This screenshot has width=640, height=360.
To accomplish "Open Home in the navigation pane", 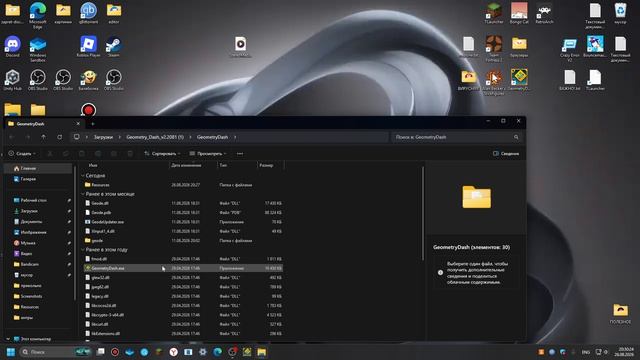I will (x=38, y=168).
